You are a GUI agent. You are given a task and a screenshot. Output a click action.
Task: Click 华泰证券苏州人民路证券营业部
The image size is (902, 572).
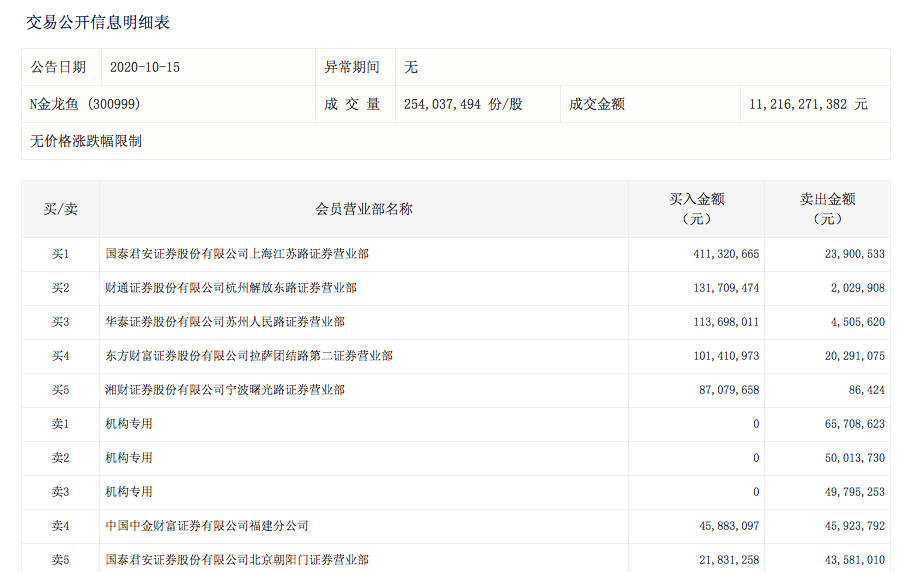click(x=225, y=322)
